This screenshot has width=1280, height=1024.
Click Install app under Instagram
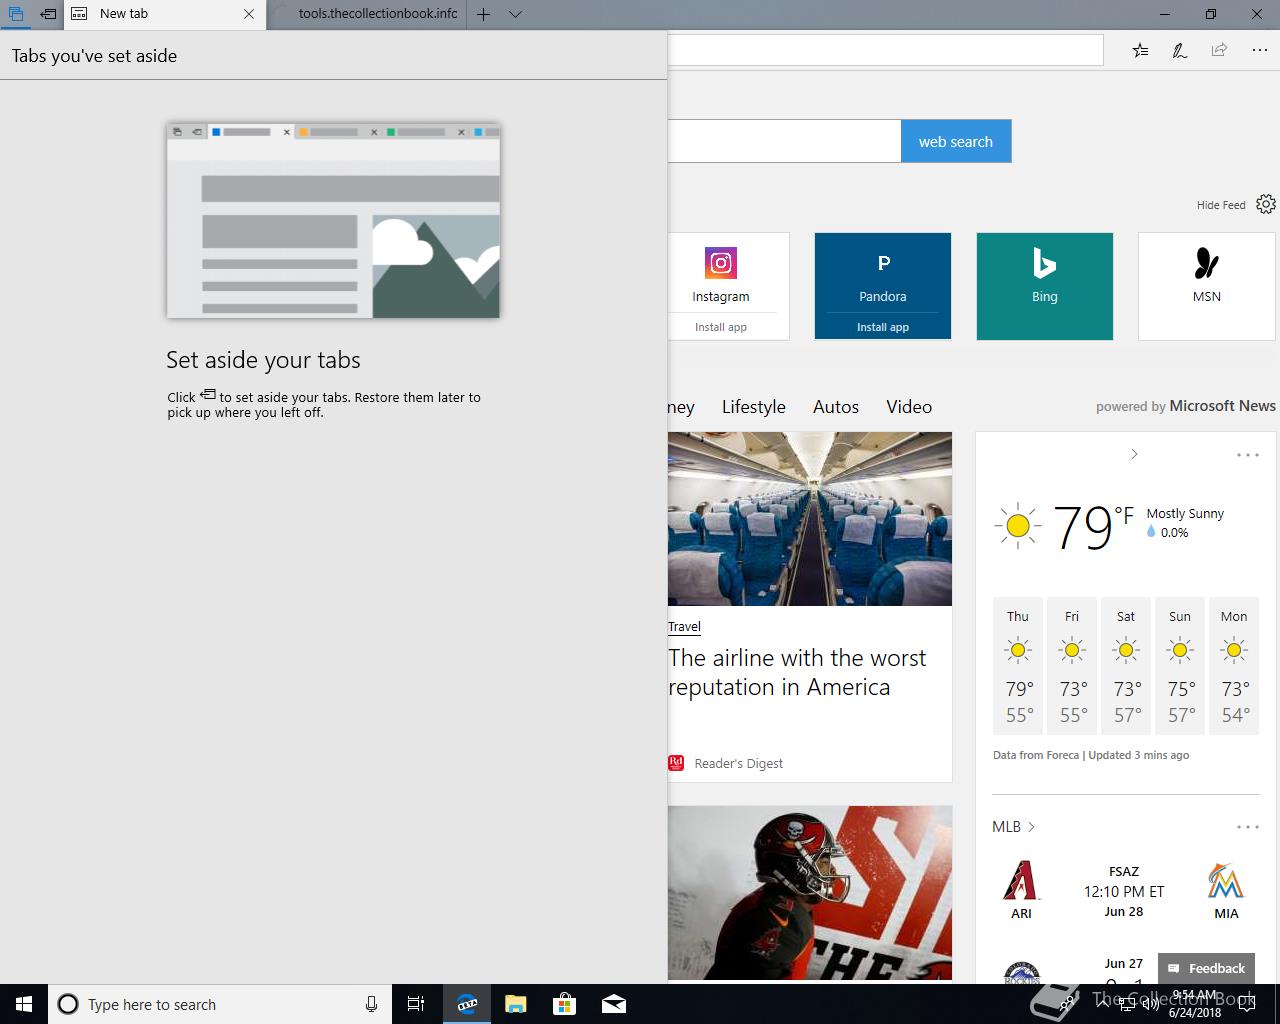[x=721, y=327]
